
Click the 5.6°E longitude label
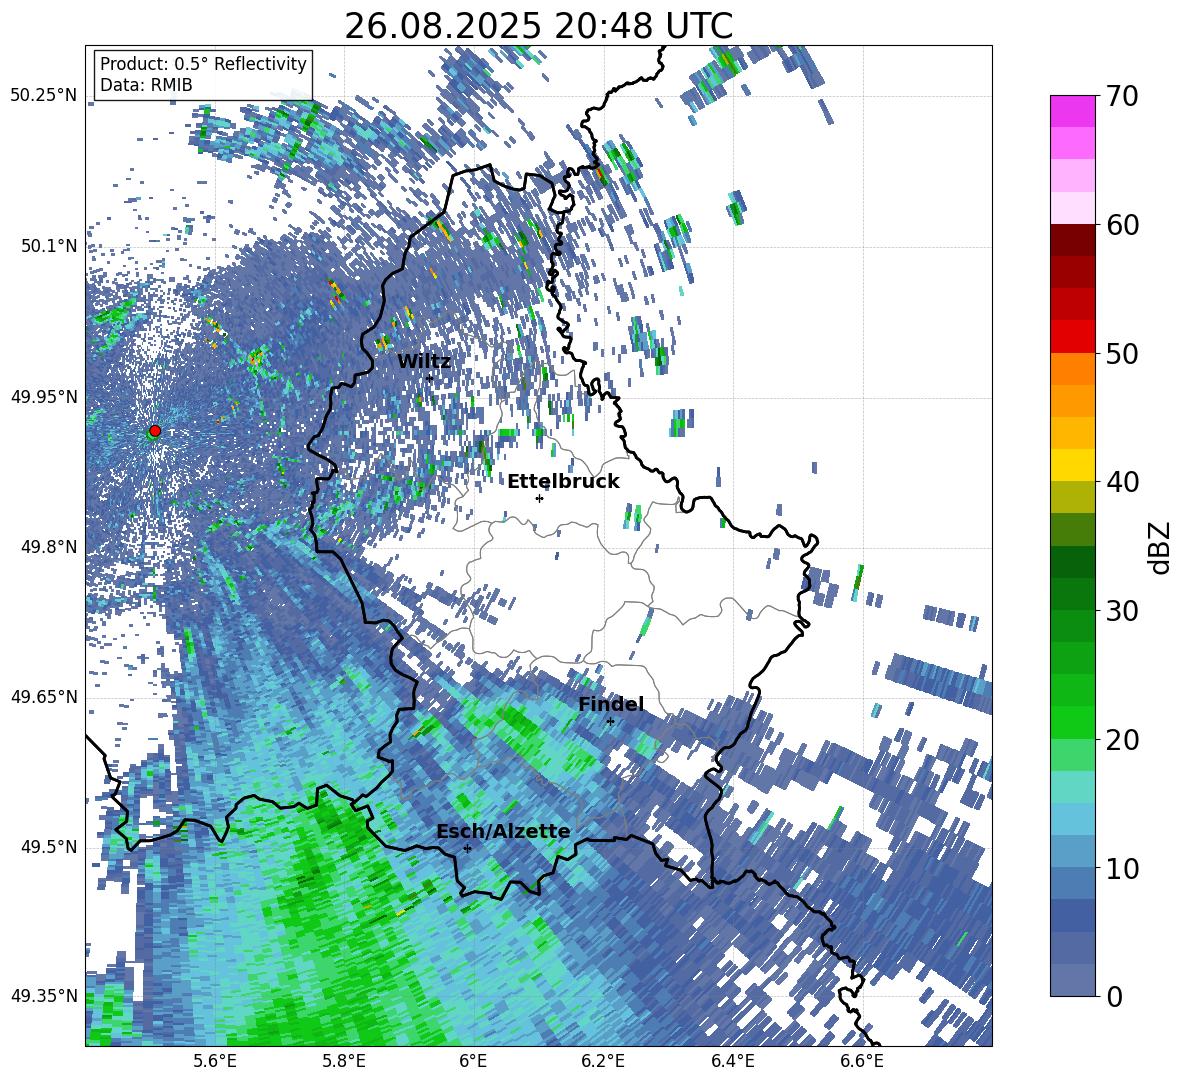[x=214, y=1062]
